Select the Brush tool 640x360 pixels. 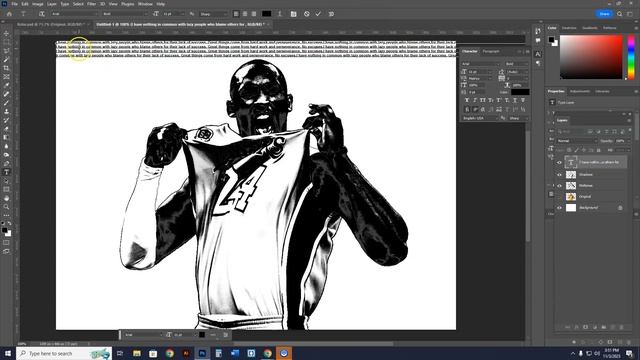(x=6, y=103)
